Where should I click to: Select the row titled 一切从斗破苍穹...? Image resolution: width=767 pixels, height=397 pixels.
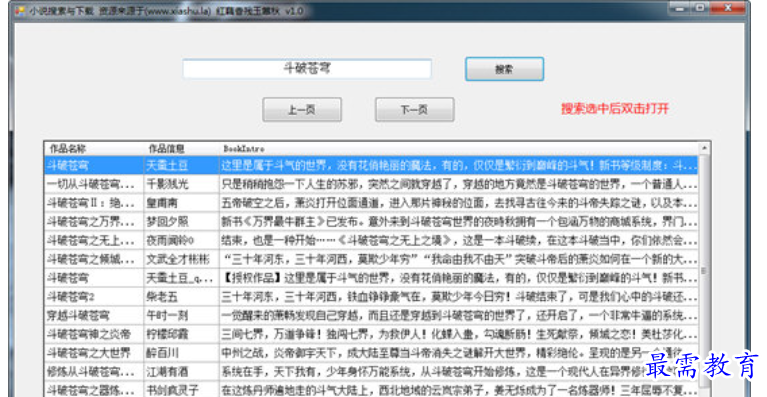[371, 184]
